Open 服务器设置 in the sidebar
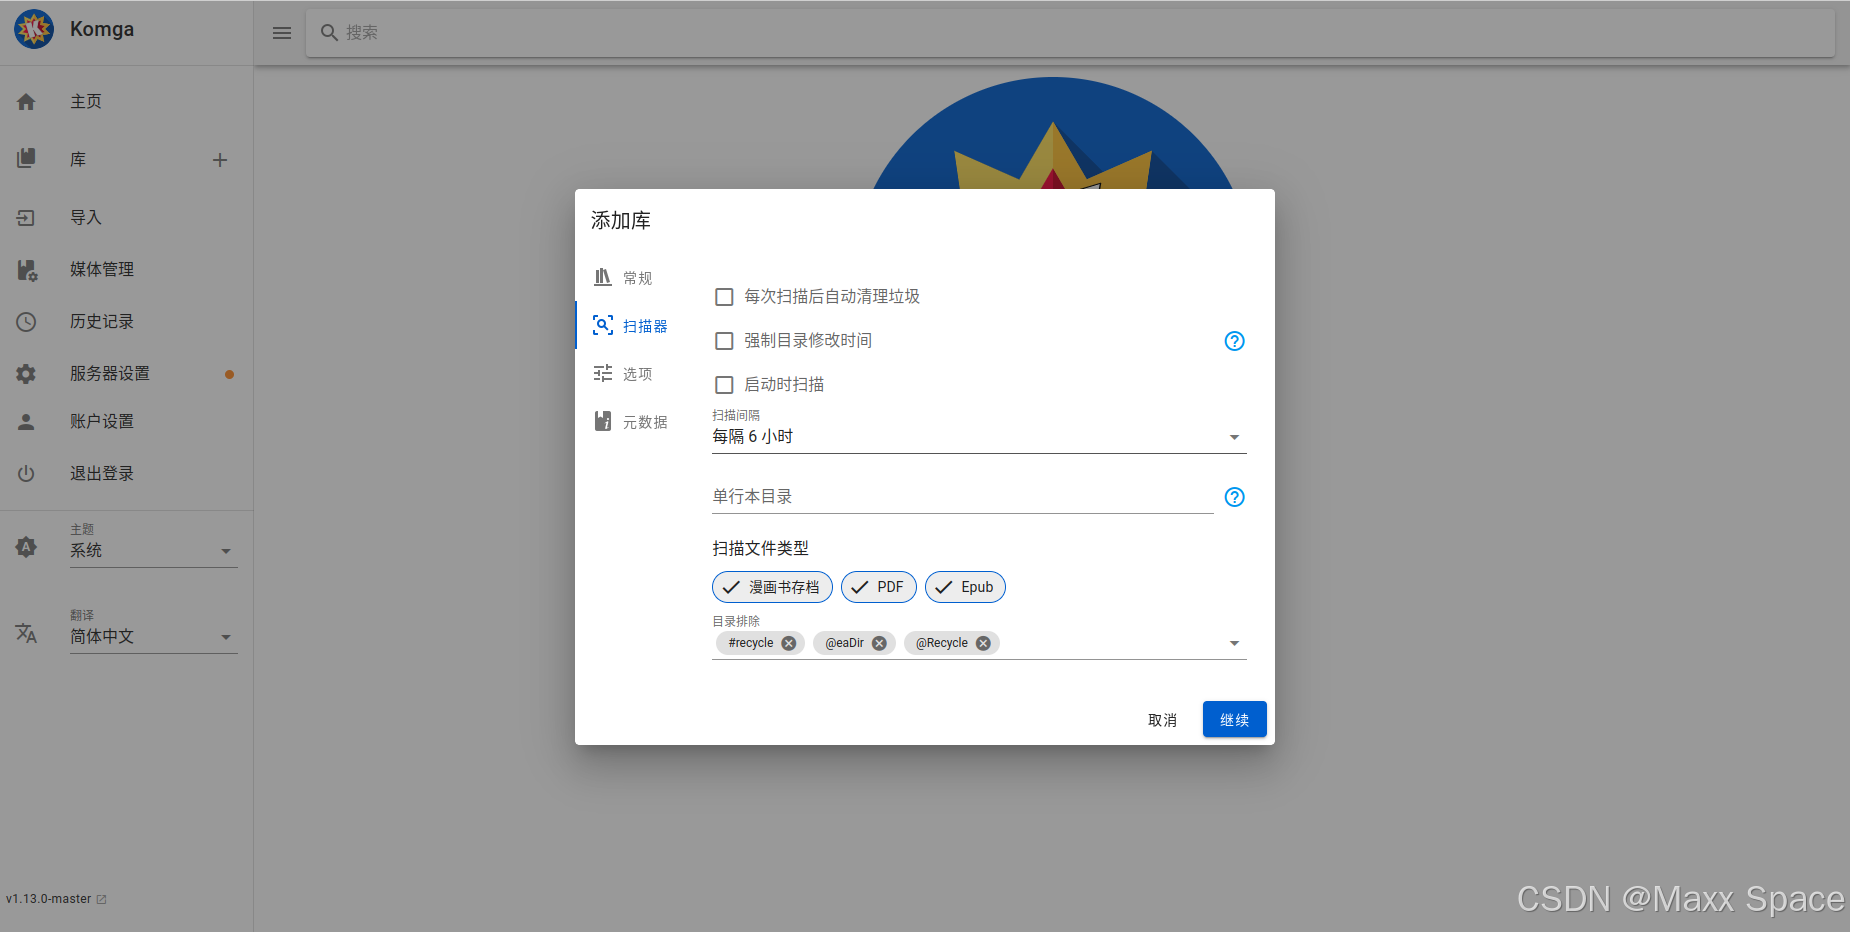The height and width of the screenshot is (932, 1850). (x=126, y=374)
